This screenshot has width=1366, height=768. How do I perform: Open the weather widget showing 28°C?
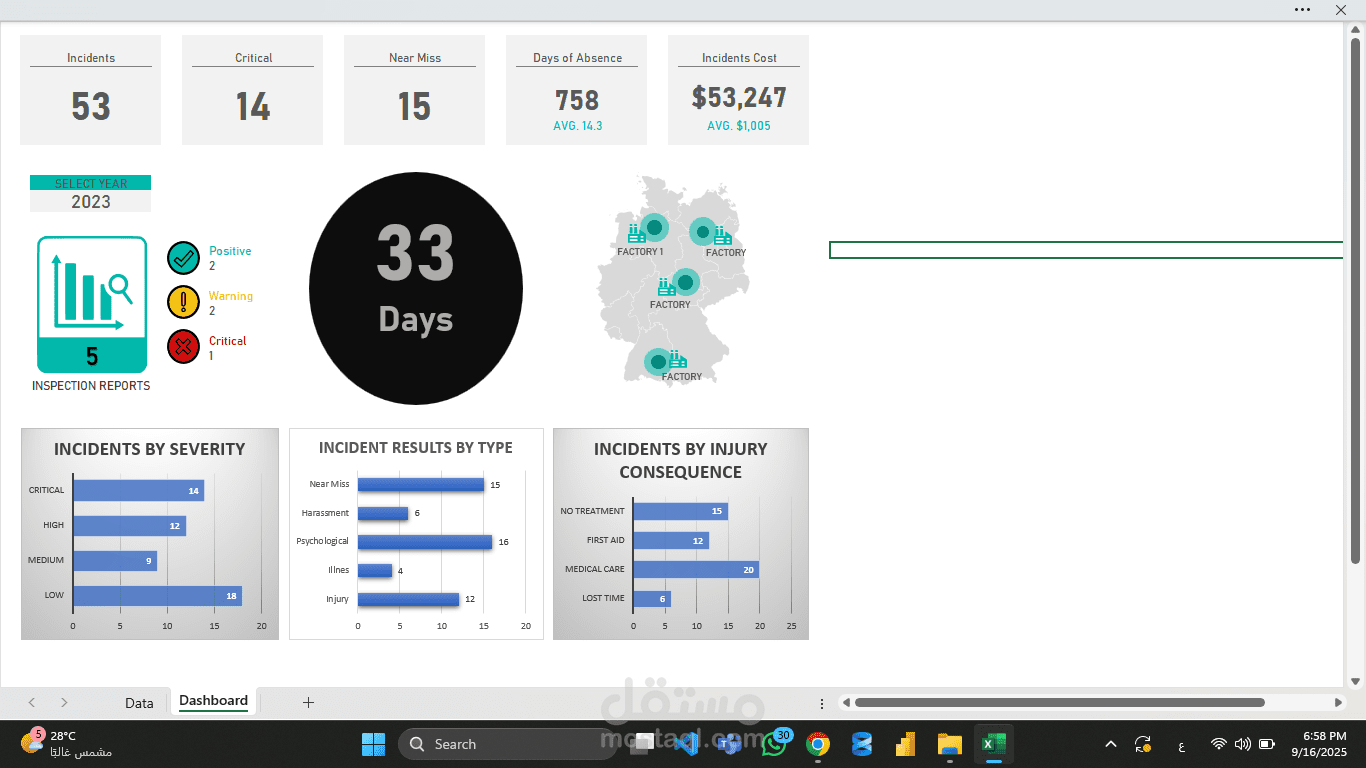(x=66, y=743)
